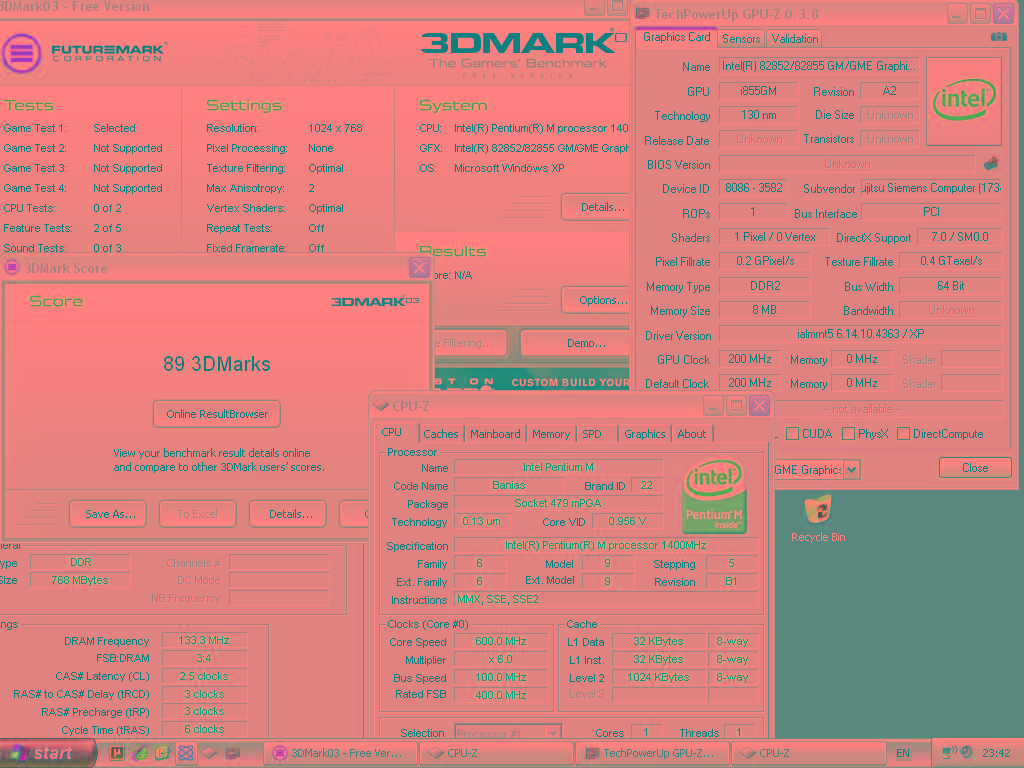Click the system clock showing 23:42
Image resolution: width=1024 pixels, height=768 pixels.
(995, 753)
